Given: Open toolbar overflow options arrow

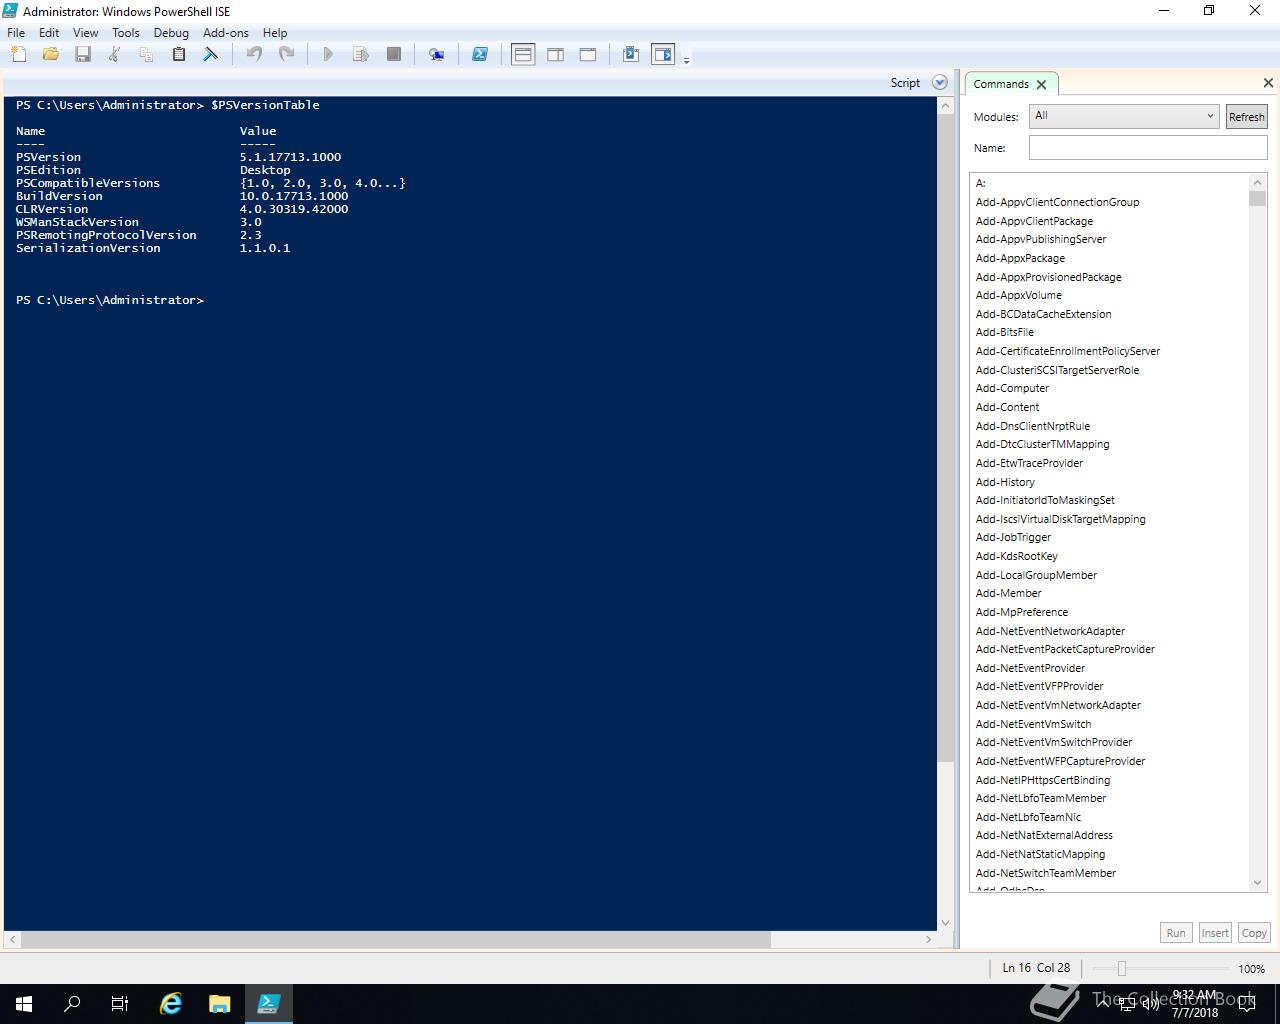Looking at the screenshot, I should pos(686,60).
